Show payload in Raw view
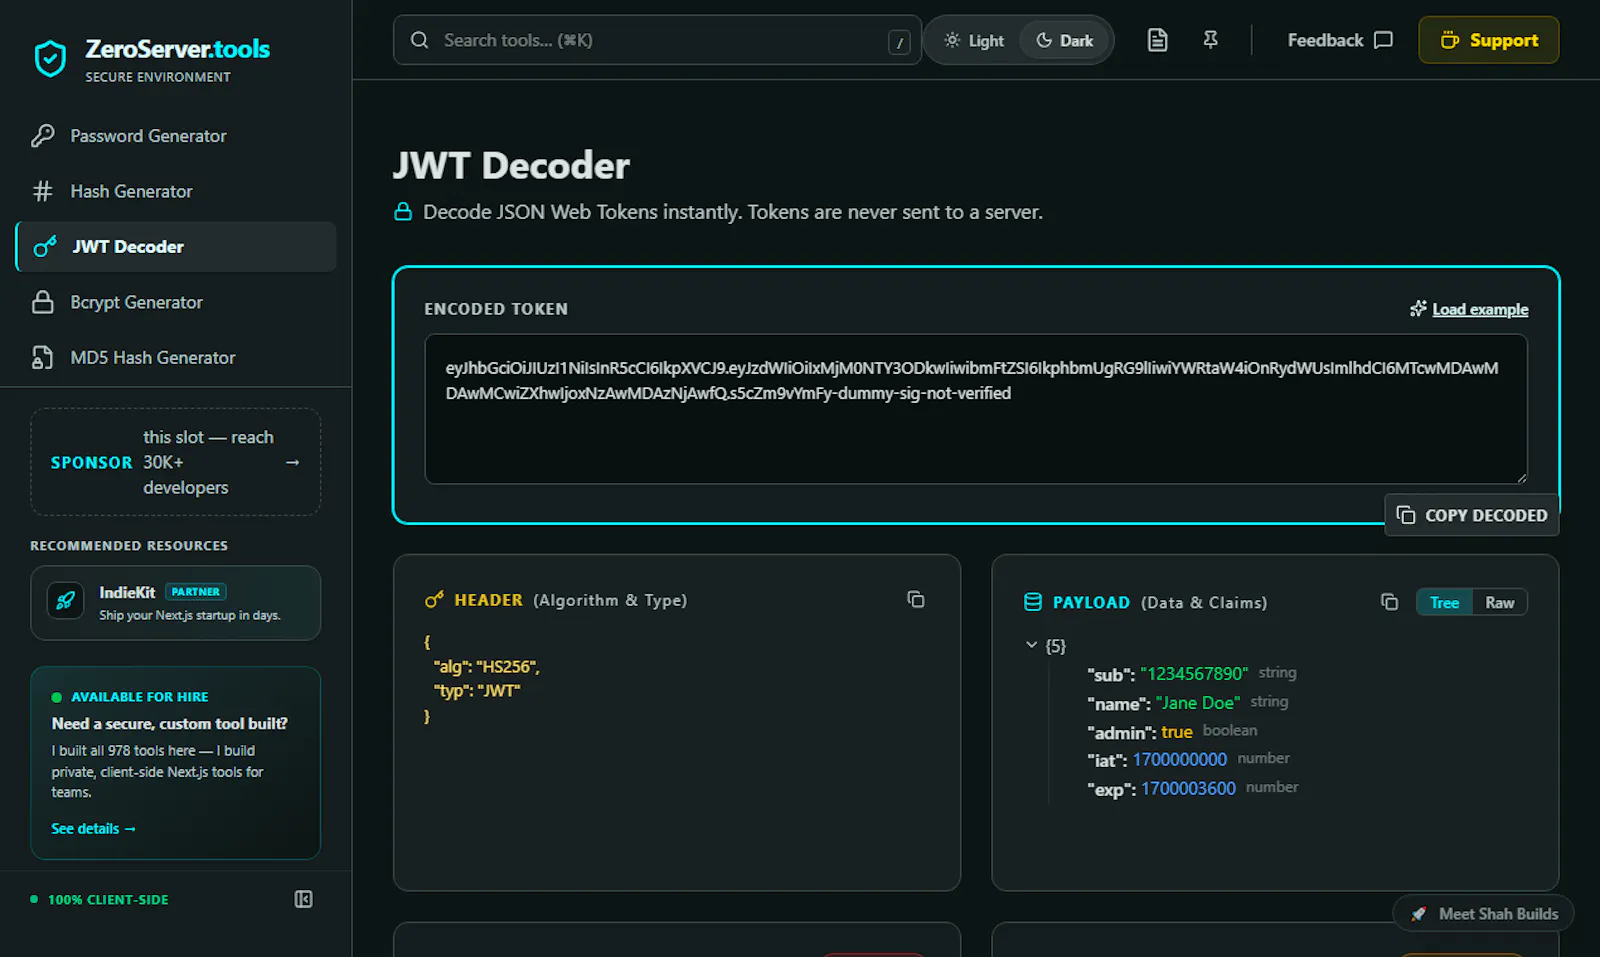 1499,602
